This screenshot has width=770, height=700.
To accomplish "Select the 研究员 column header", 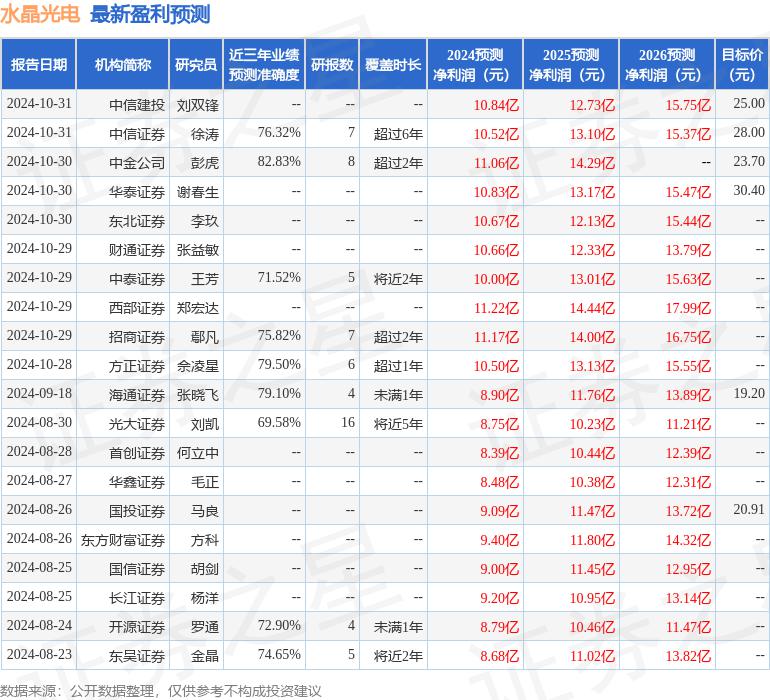I will 196,64.
